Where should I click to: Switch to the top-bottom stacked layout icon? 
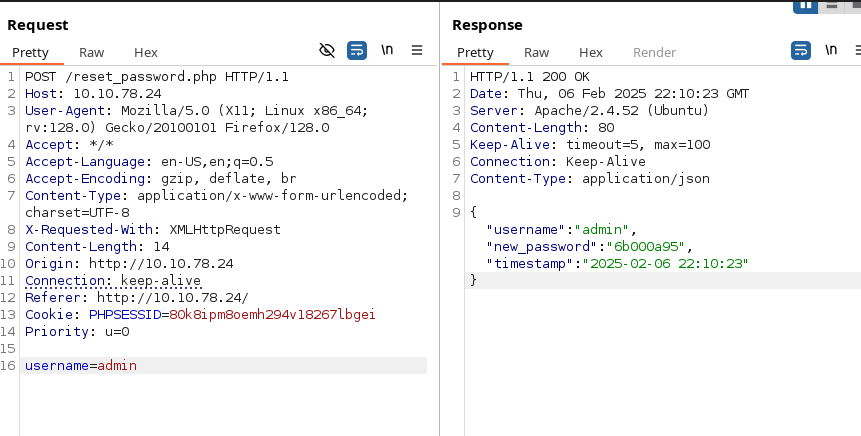point(831,5)
